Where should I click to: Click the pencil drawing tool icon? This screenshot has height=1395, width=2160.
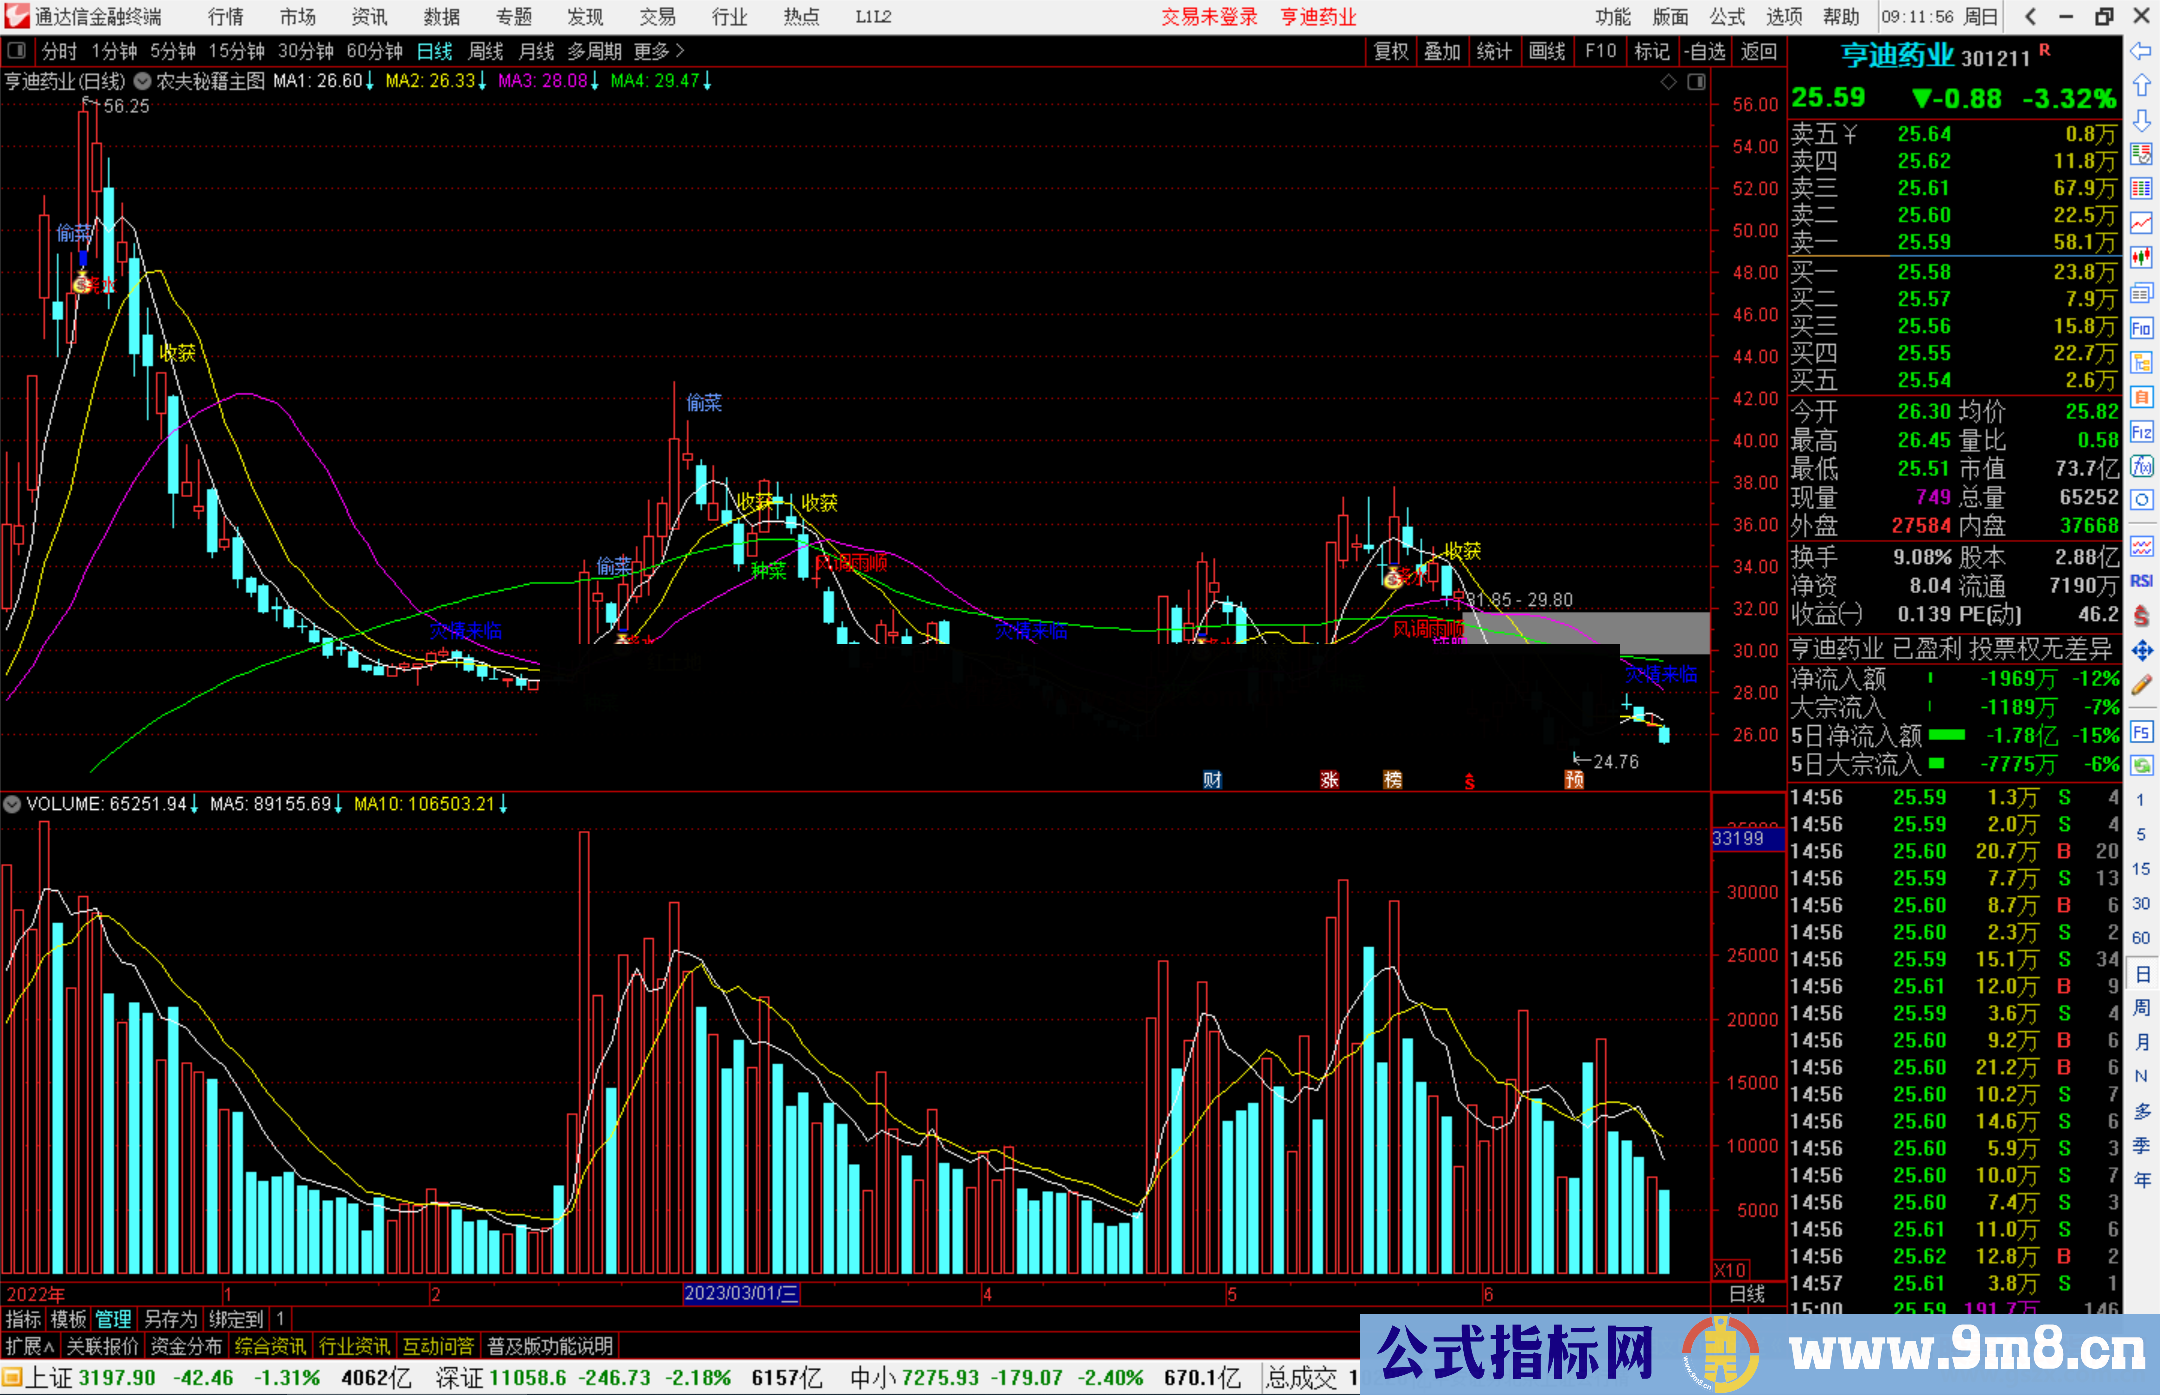click(2141, 685)
